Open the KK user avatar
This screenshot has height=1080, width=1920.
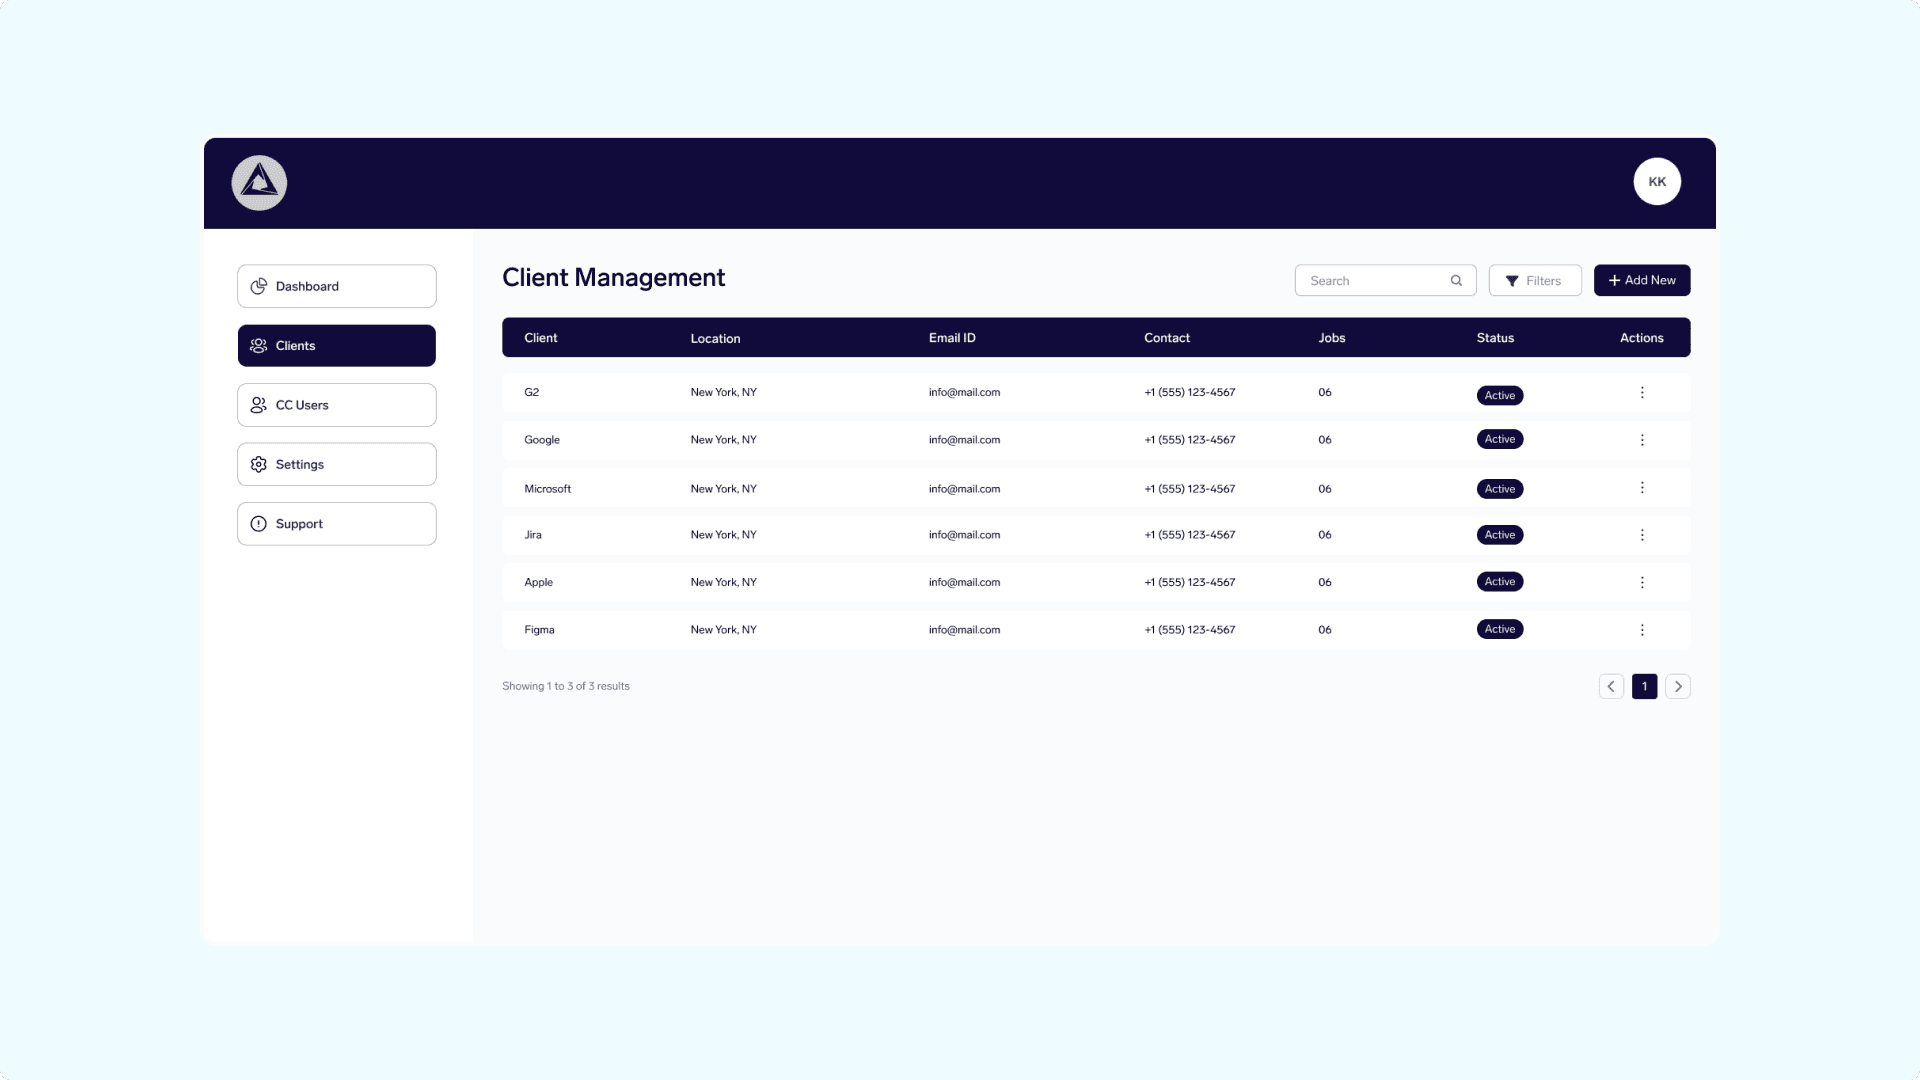click(x=1657, y=182)
